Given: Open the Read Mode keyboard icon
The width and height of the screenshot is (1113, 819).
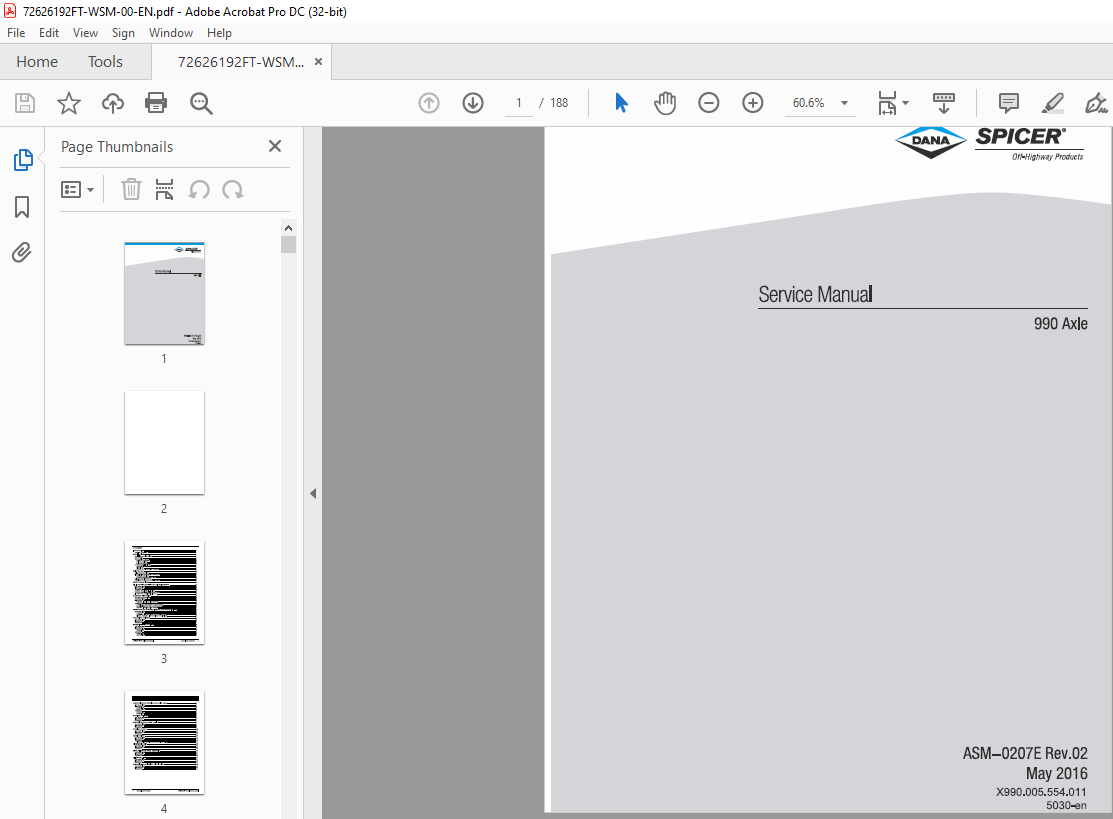Looking at the screenshot, I should pyautogui.click(x=943, y=103).
